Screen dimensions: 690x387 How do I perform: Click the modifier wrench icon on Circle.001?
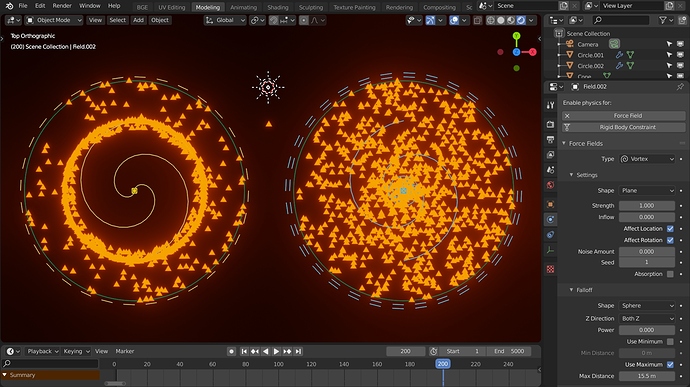click(x=620, y=55)
